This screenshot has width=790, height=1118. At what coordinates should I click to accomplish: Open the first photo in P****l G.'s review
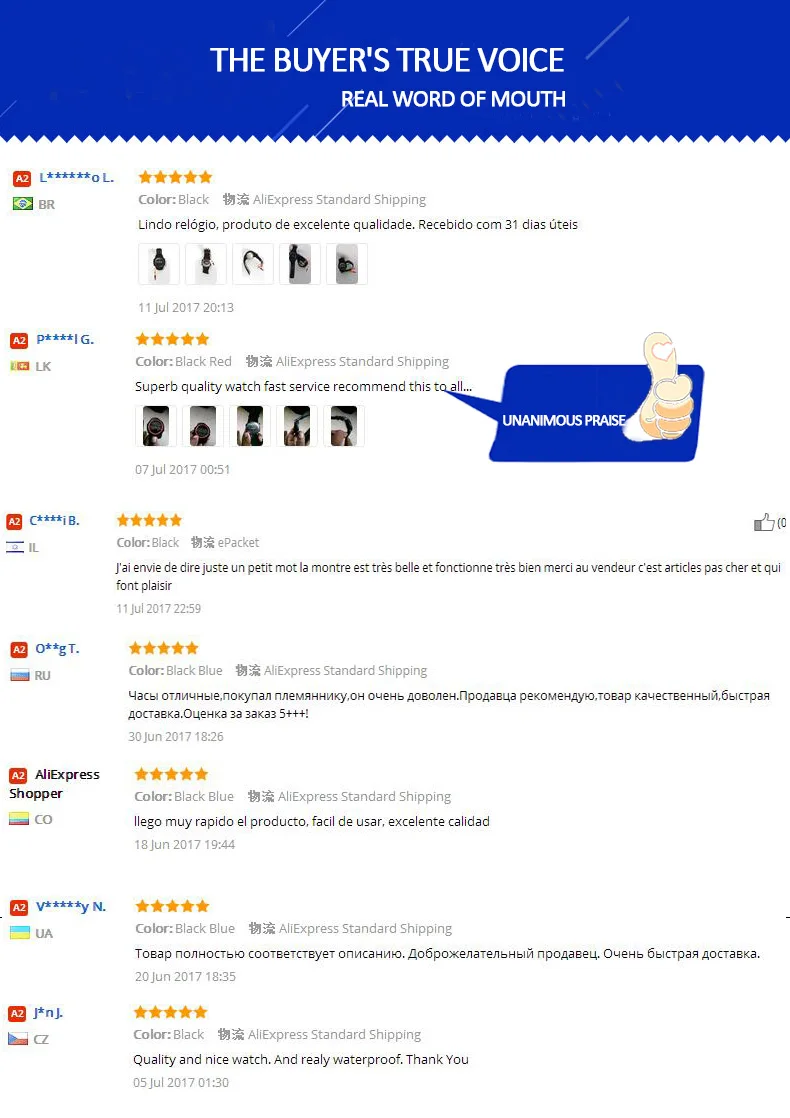pos(155,426)
